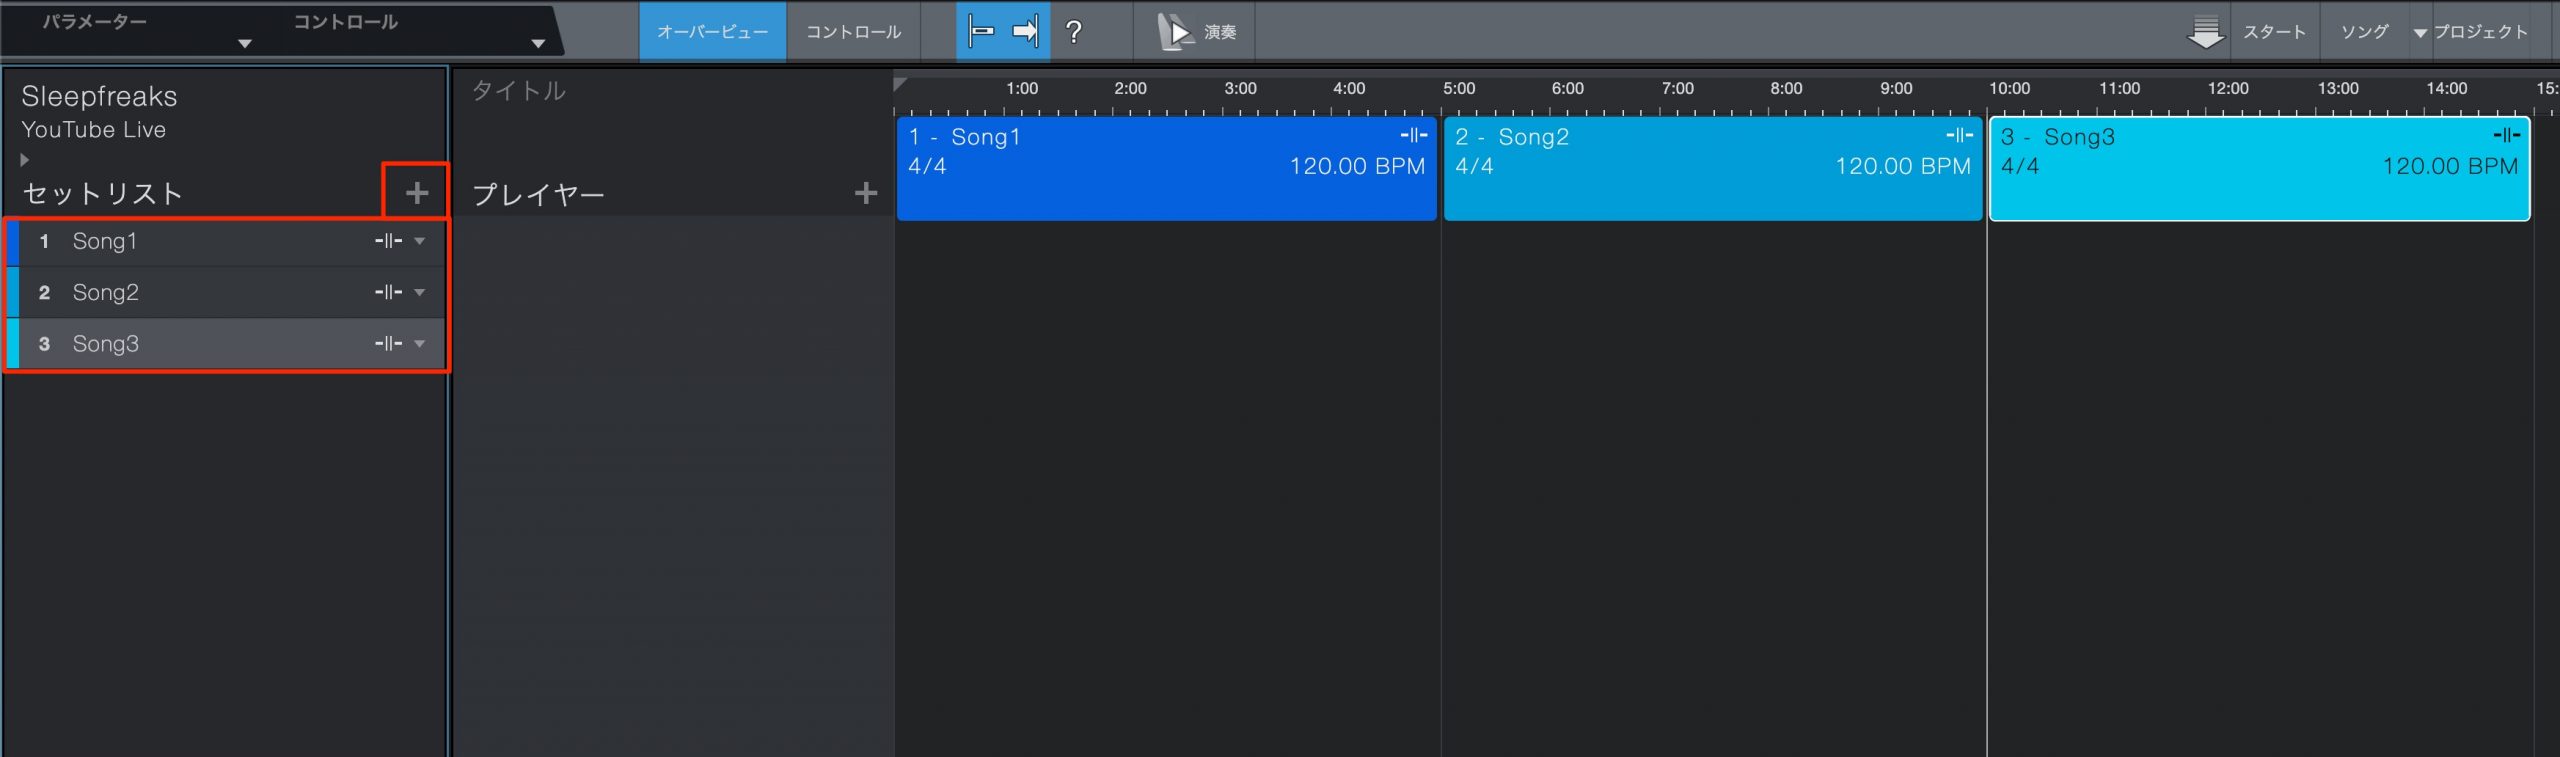Click the 1:00 mark on the ruler
This screenshot has height=757, width=2560.
coord(1022,88)
